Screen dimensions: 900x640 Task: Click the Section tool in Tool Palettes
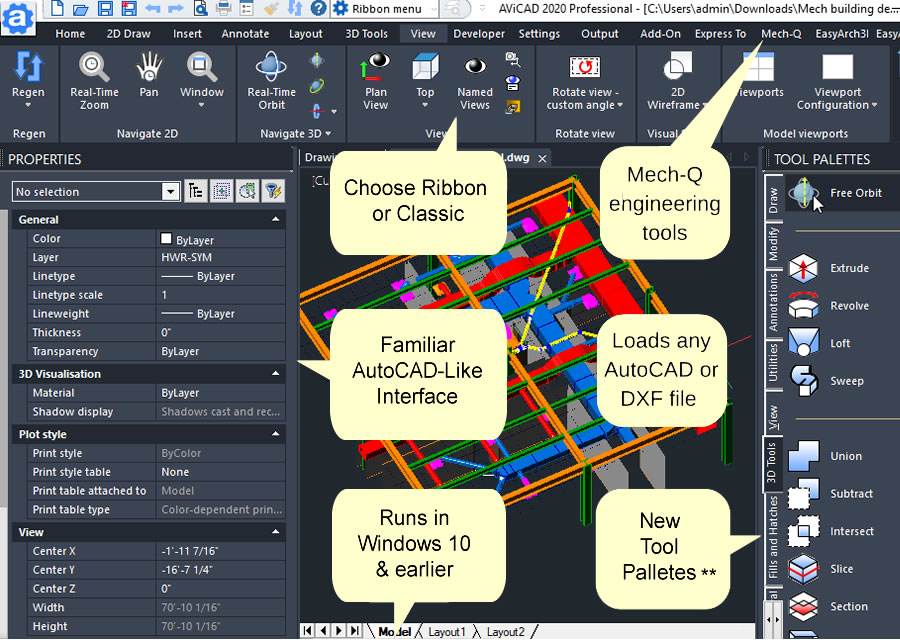pos(828,607)
